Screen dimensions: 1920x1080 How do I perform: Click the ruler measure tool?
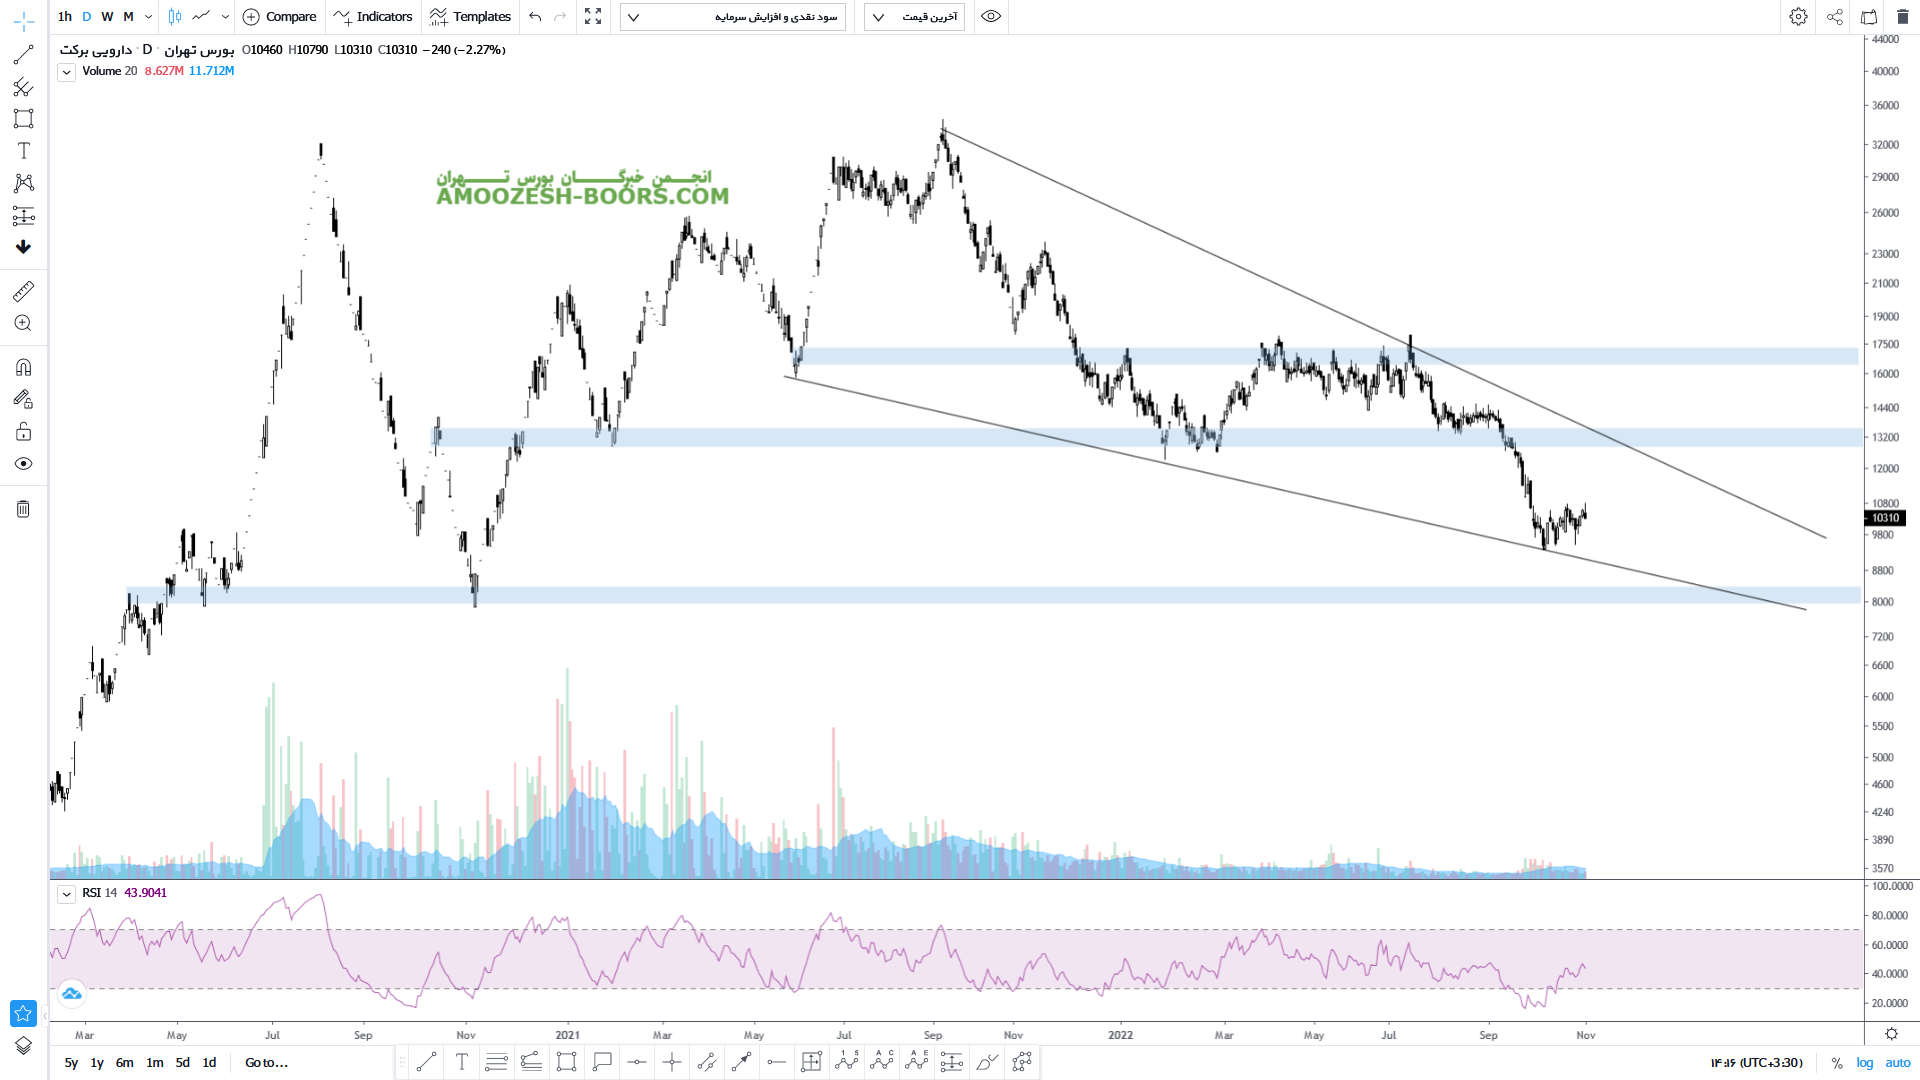click(x=23, y=291)
